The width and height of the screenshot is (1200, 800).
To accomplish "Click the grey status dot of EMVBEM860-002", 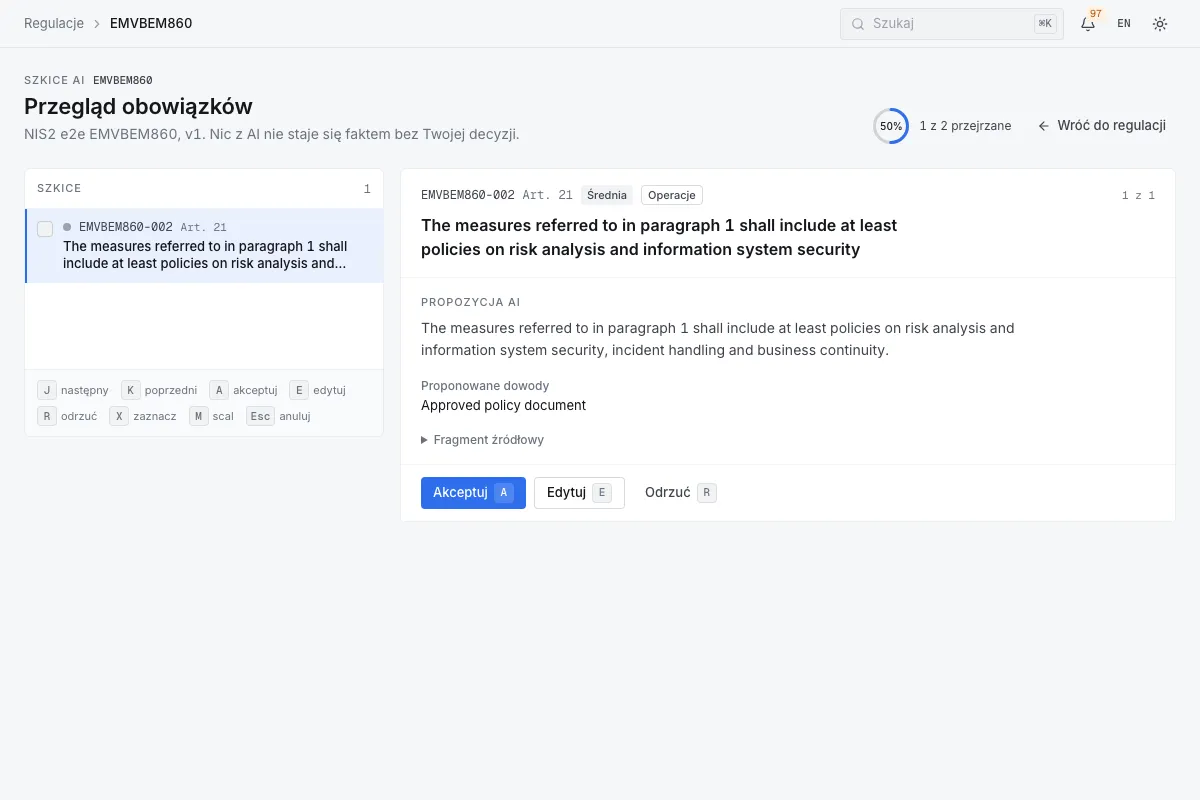I will (67, 227).
